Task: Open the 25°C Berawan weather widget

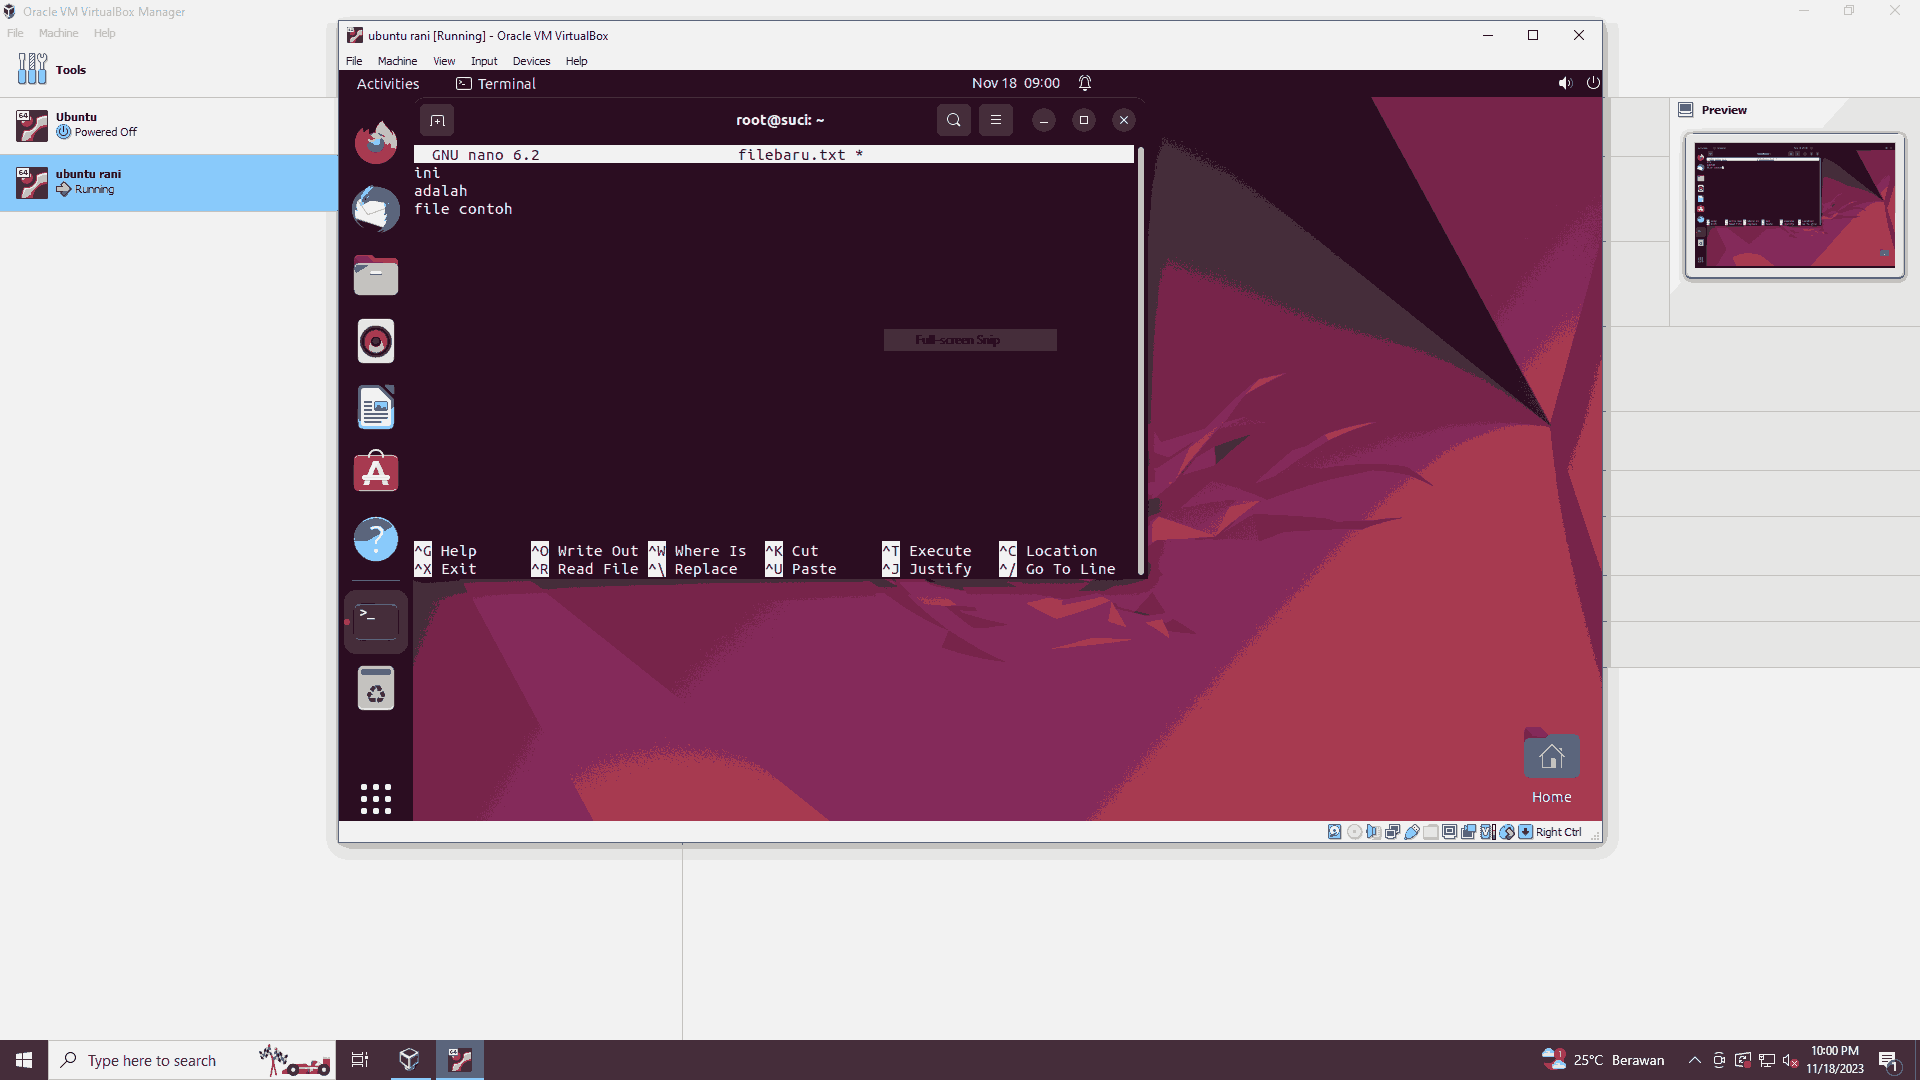Action: click(x=1603, y=1060)
